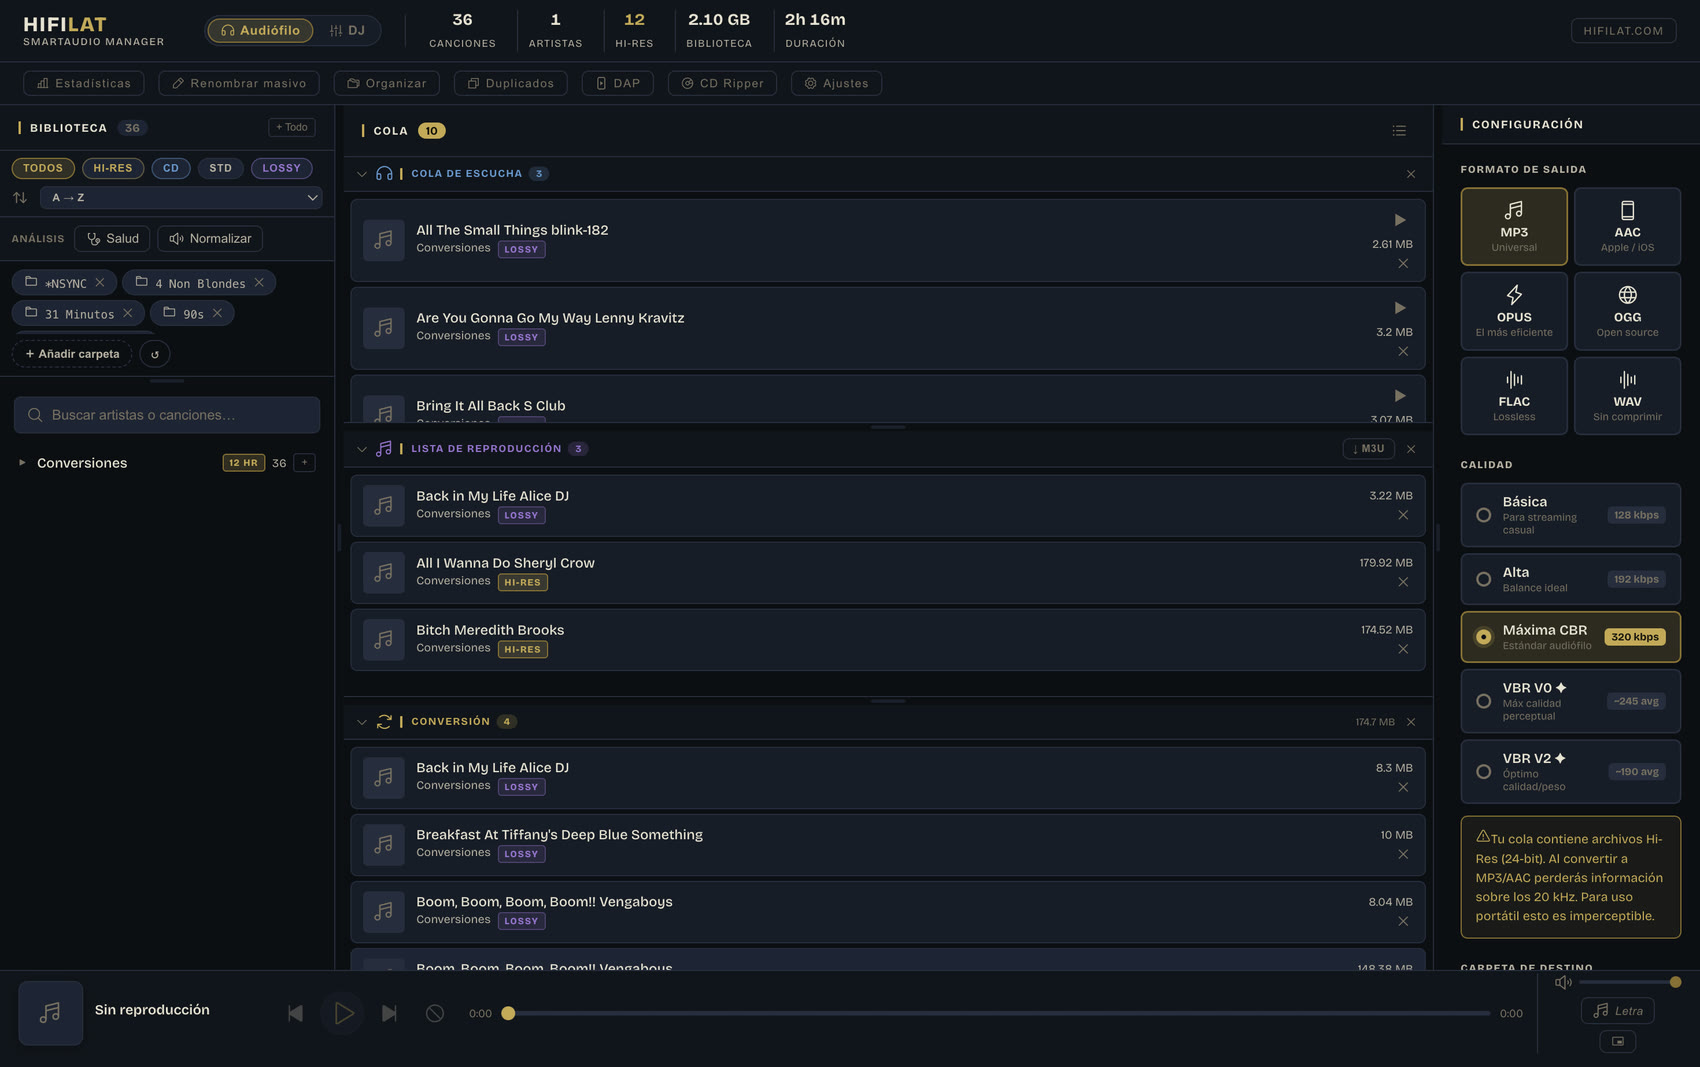
Task: Skip to previous track
Action: (x=296, y=1013)
